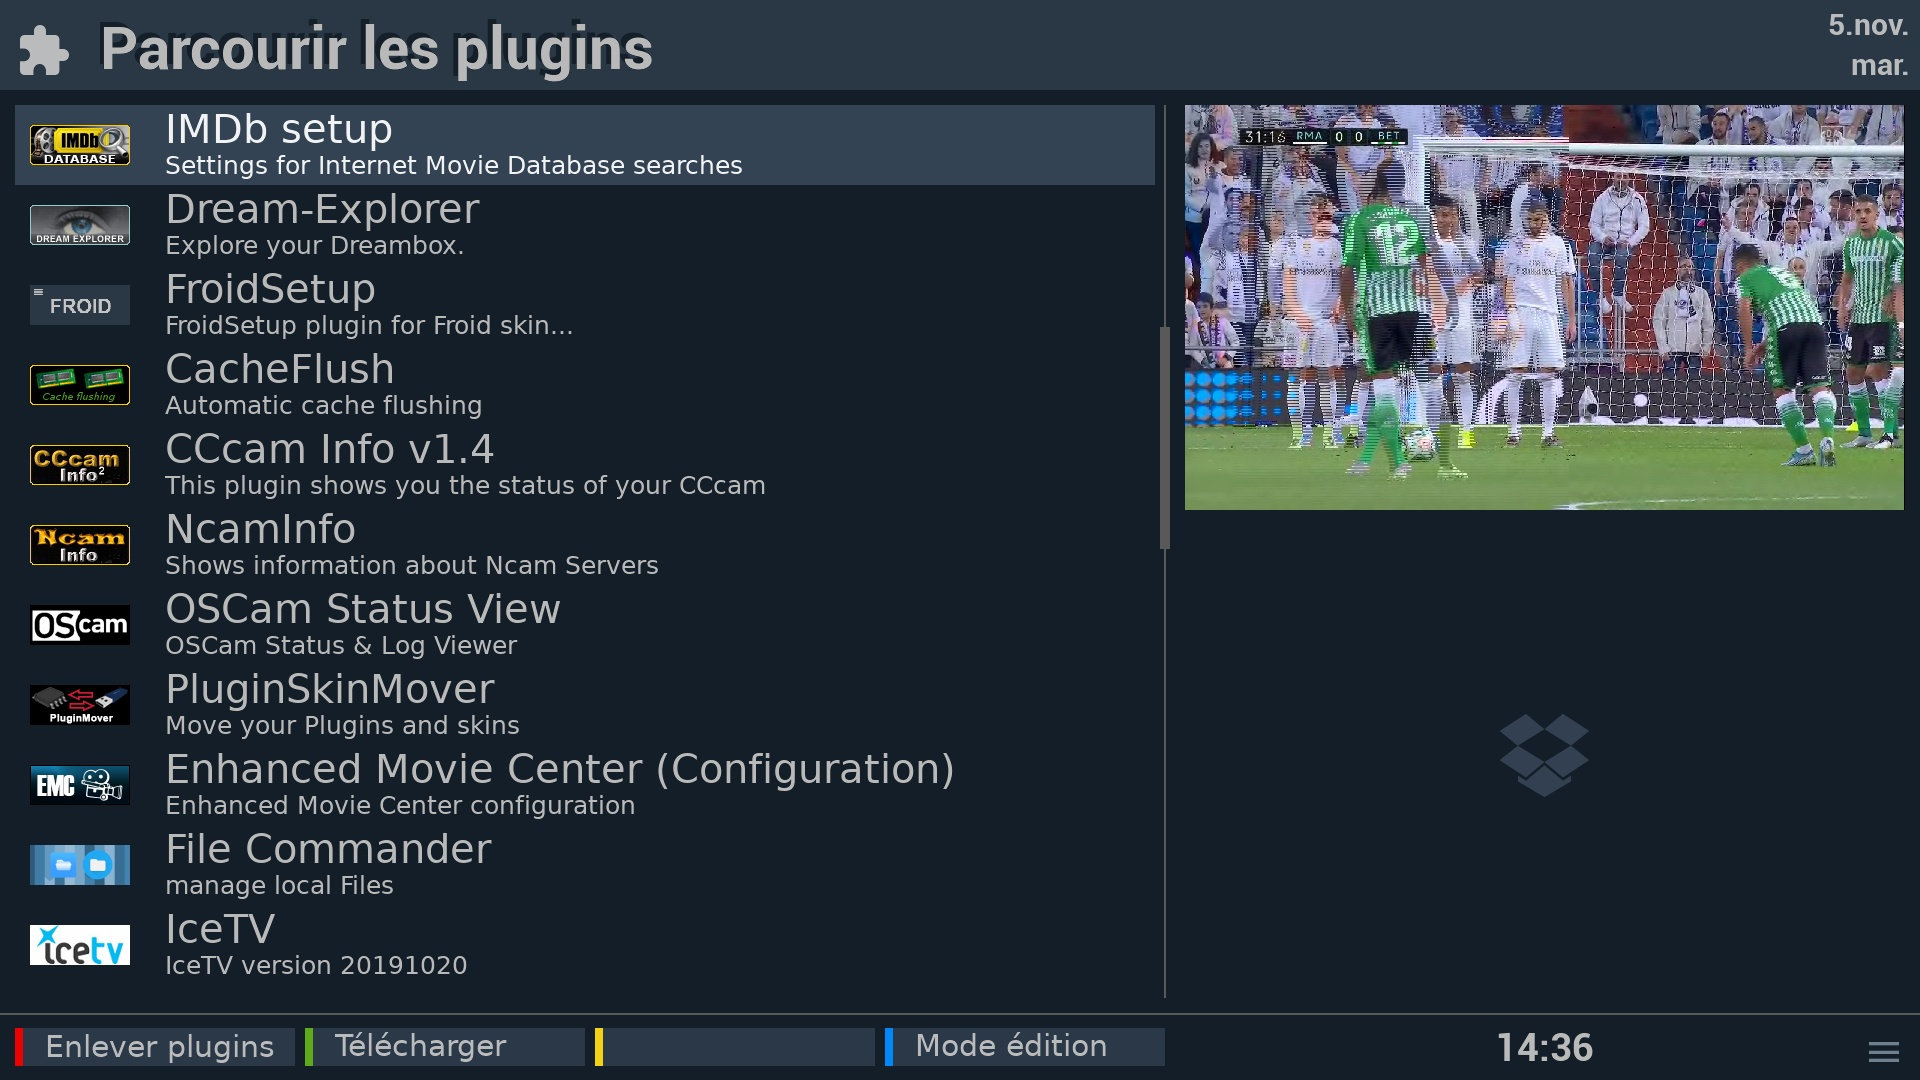The height and width of the screenshot is (1080, 1920).
Task: Click the Dream Explorer eye icon
Action: [x=80, y=225]
